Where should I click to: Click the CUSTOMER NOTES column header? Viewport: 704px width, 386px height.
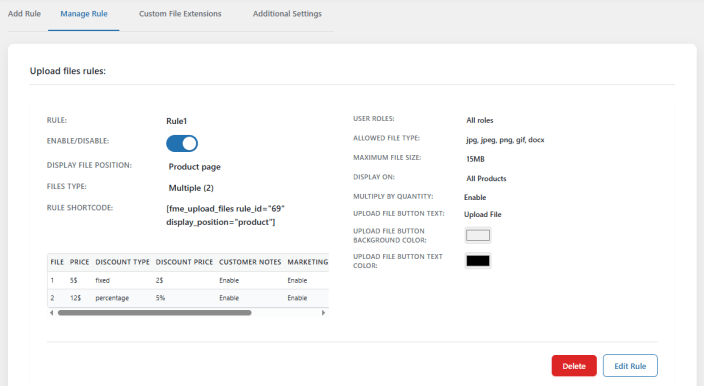pyautogui.click(x=250, y=262)
